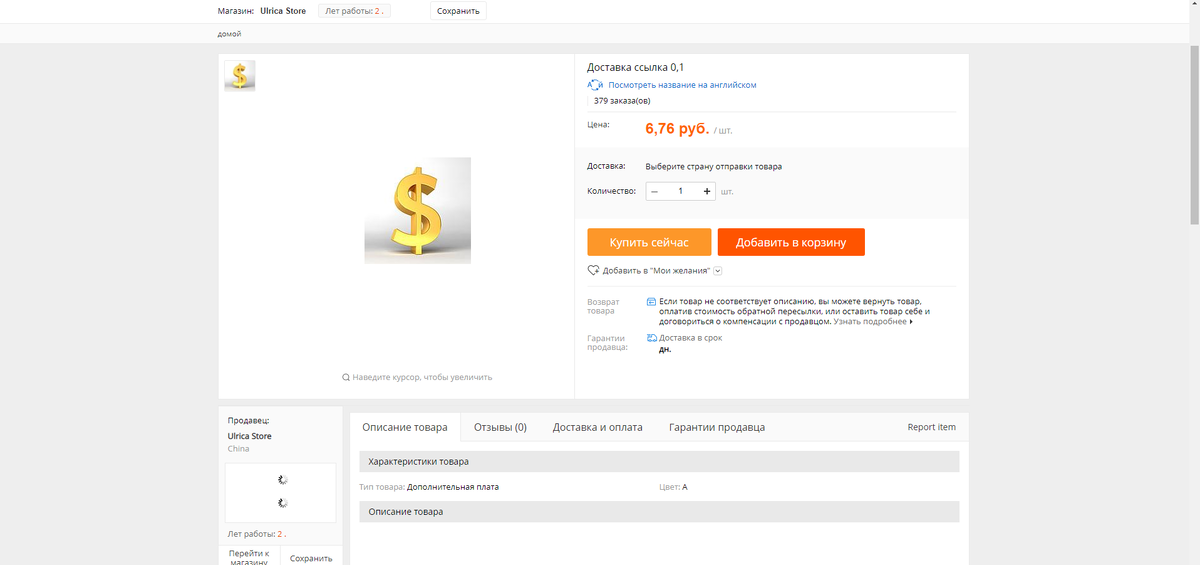Click the top "Сохранить" store button
The image size is (1200, 565).
pos(459,11)
